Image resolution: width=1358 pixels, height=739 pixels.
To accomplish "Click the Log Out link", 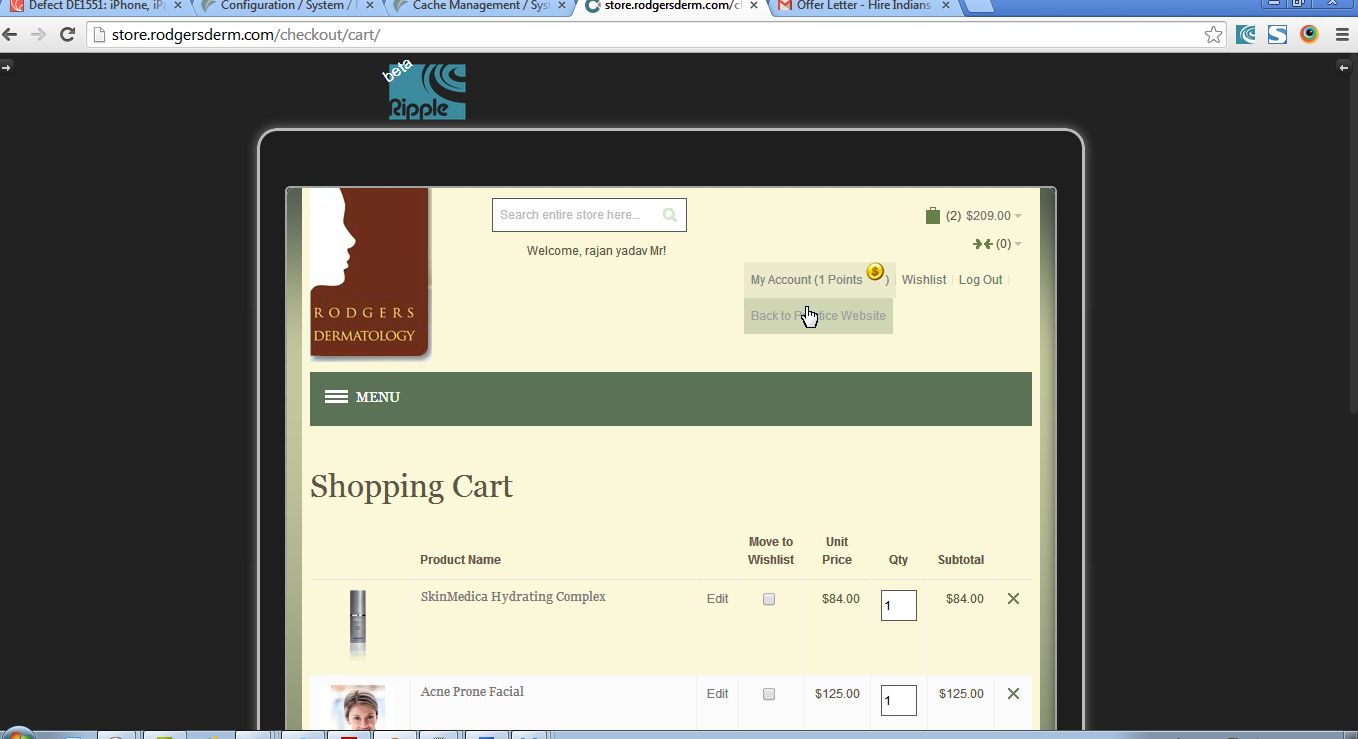I will pyautogui.click(x=980, y=280).
